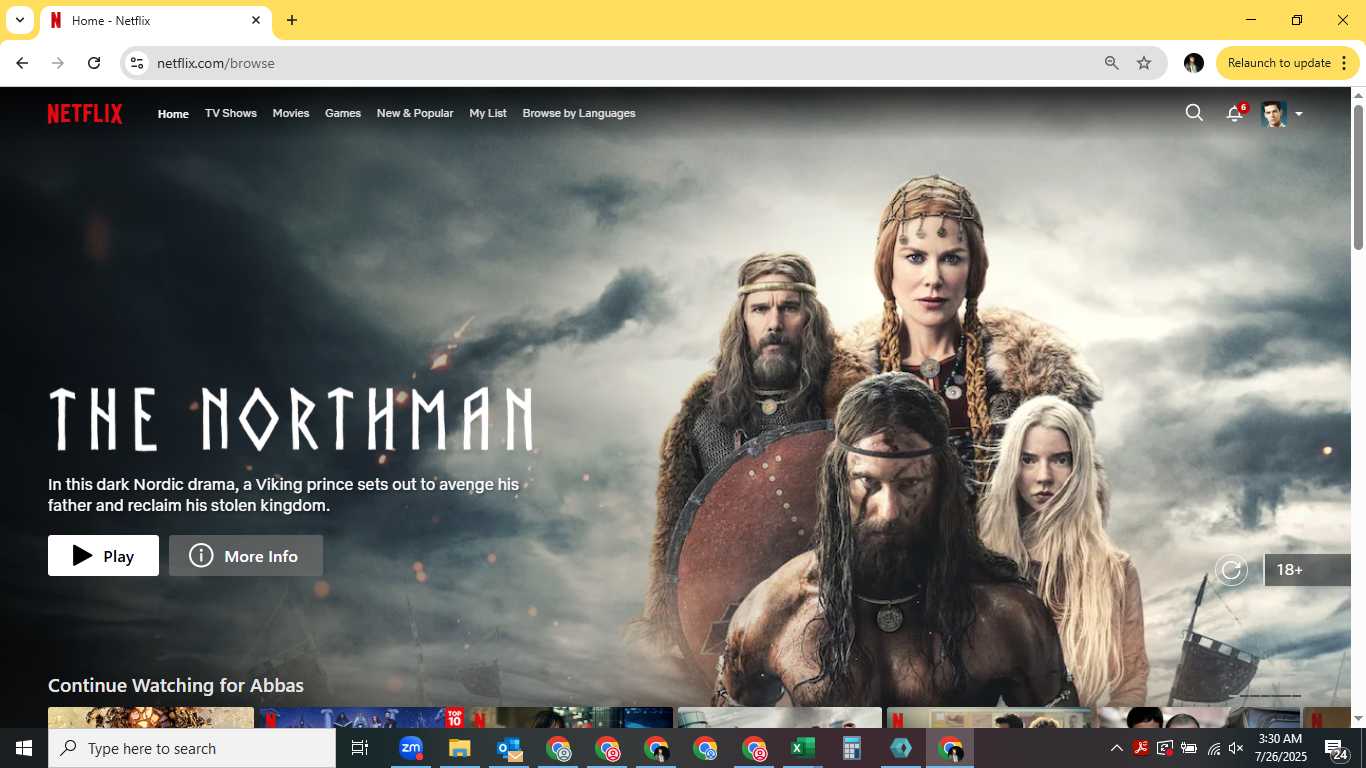Open the Movies menu
The height and width of the screenshot is (768, 1366).
coord(291,113)
